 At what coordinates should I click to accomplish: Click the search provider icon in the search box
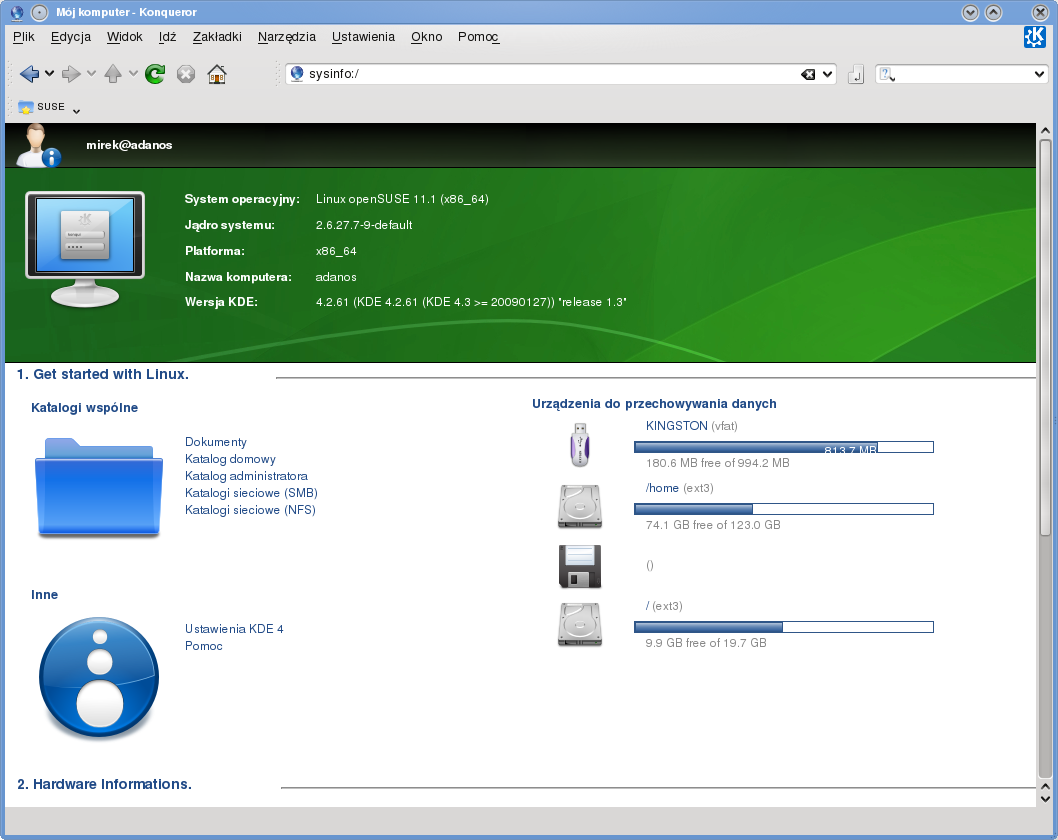(887, 74)
